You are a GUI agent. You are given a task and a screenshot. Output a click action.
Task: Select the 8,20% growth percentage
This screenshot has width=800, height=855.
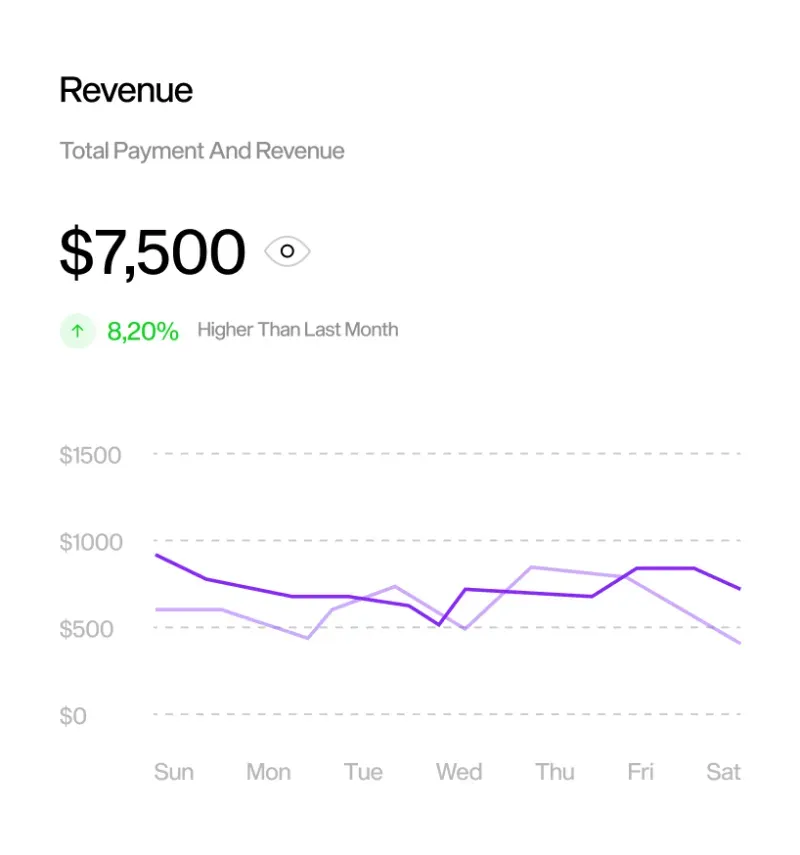143,331
